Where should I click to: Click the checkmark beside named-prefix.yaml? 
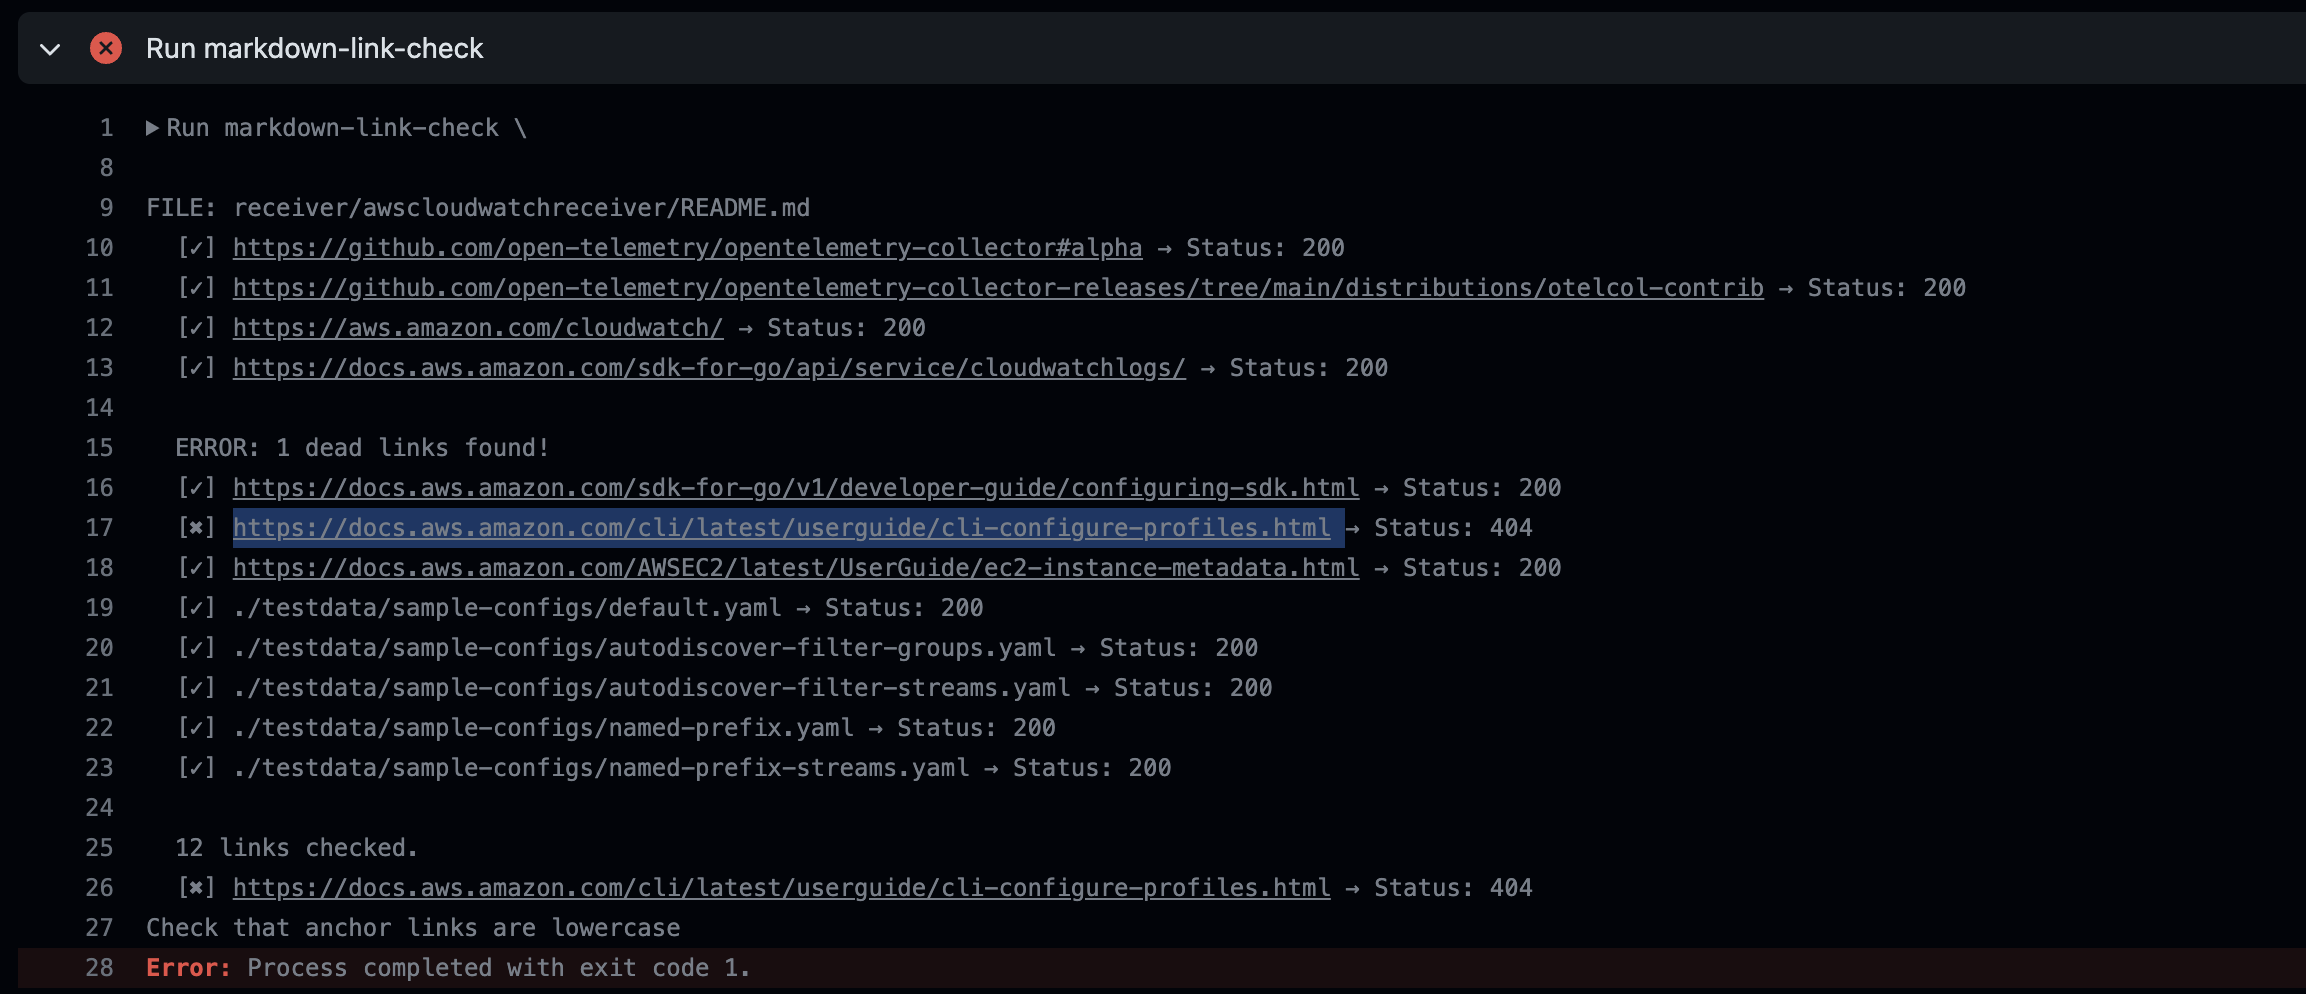pos(198,727)
